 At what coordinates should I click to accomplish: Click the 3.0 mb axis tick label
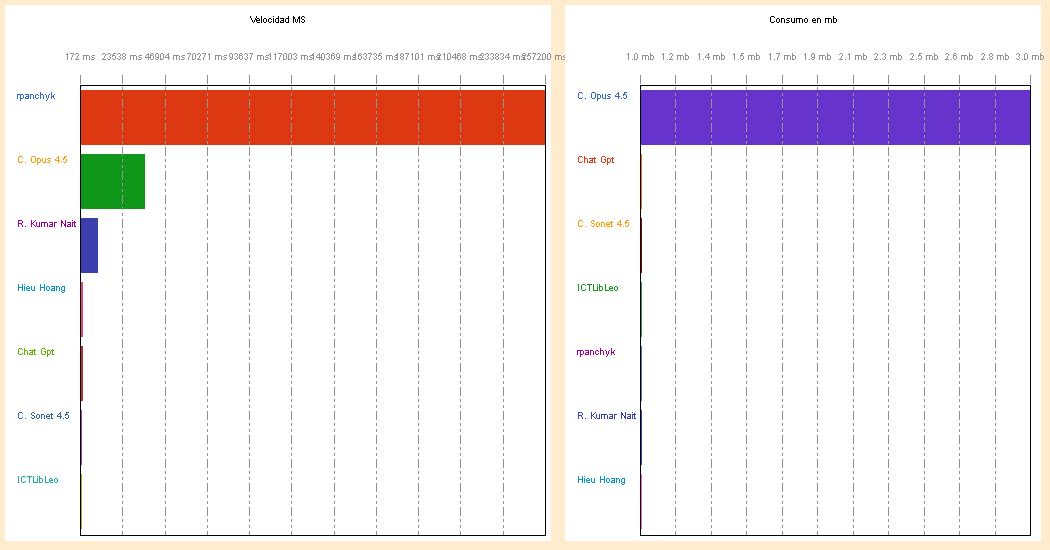1030,57
